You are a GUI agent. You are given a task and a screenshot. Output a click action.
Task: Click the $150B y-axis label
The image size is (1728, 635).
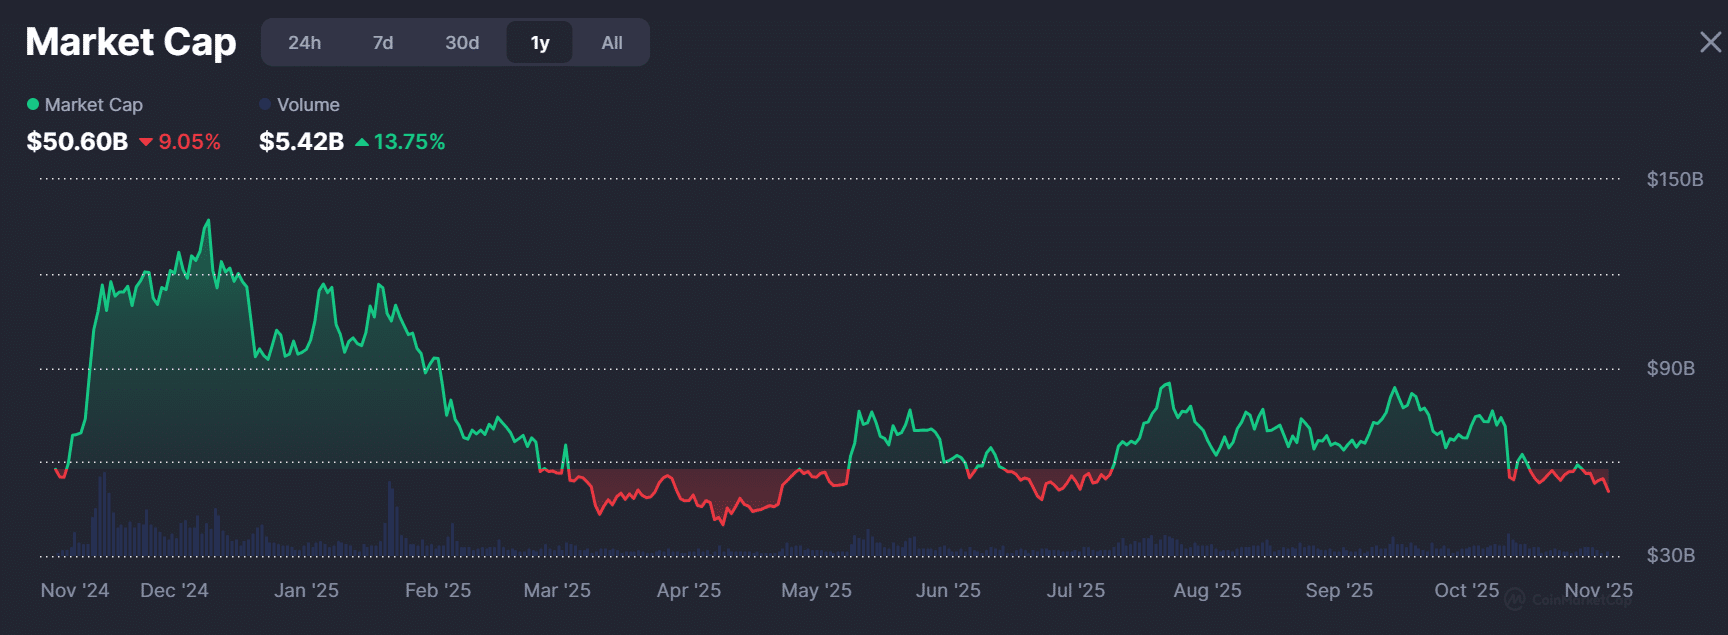1674,180
